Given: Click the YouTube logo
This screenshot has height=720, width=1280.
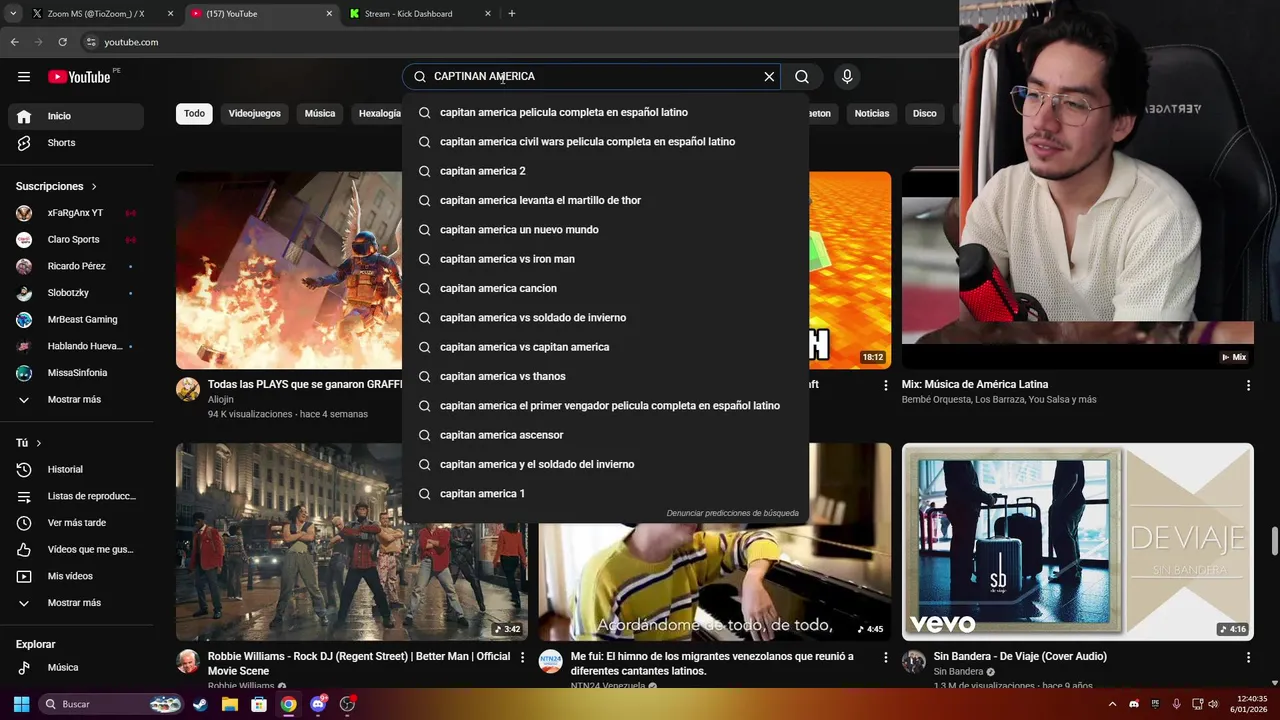Looking at the screenshot, I should click(x=79, y=77).
